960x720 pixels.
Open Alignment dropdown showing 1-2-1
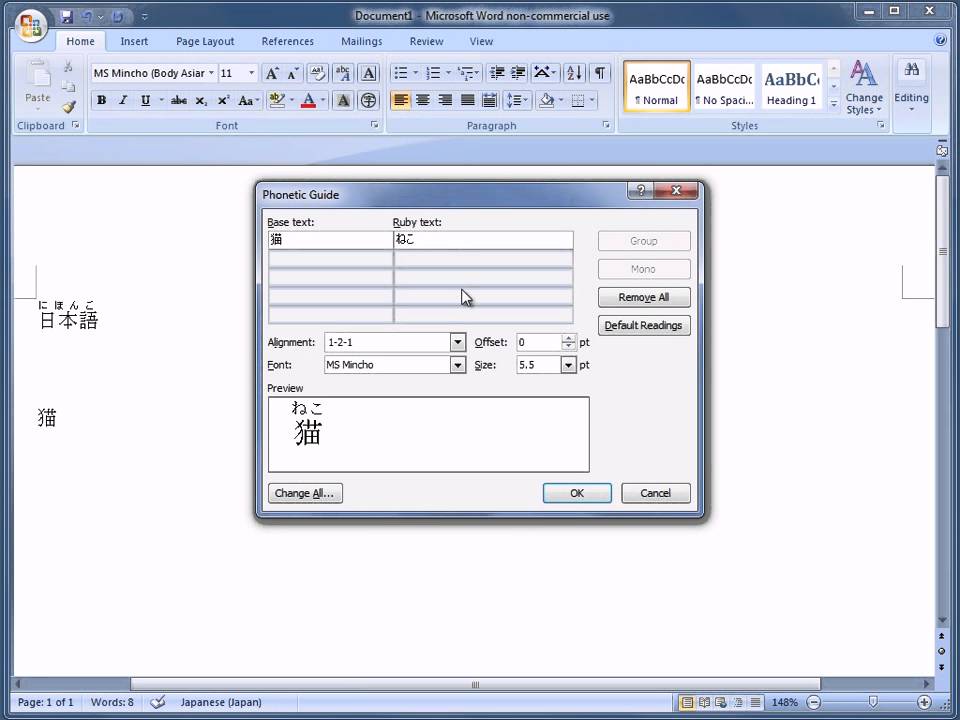(457, 343)
